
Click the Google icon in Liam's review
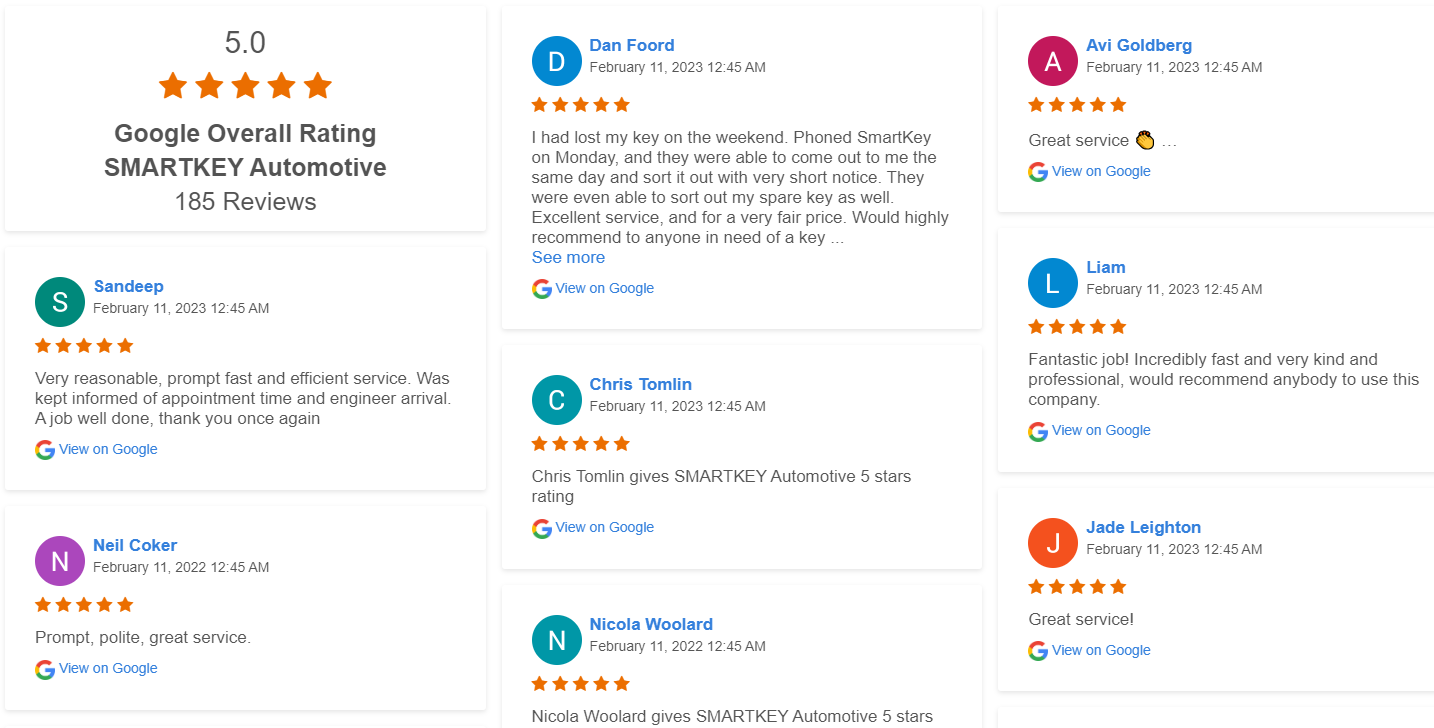[1038, 431]
